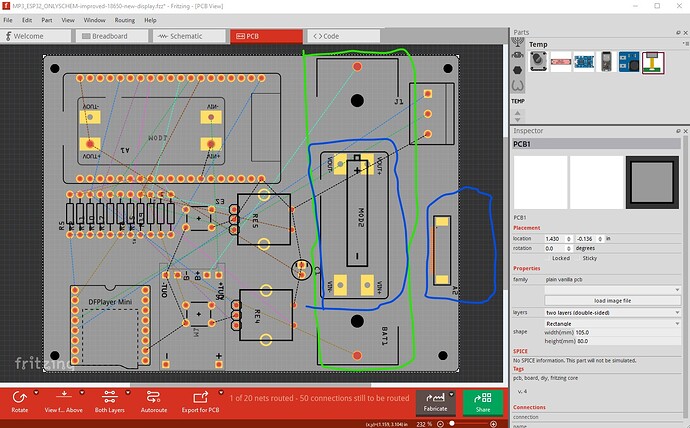This screenshot has width=690, height=428.
Task: Select the TEMP parts bin
Action: (518, 101)
